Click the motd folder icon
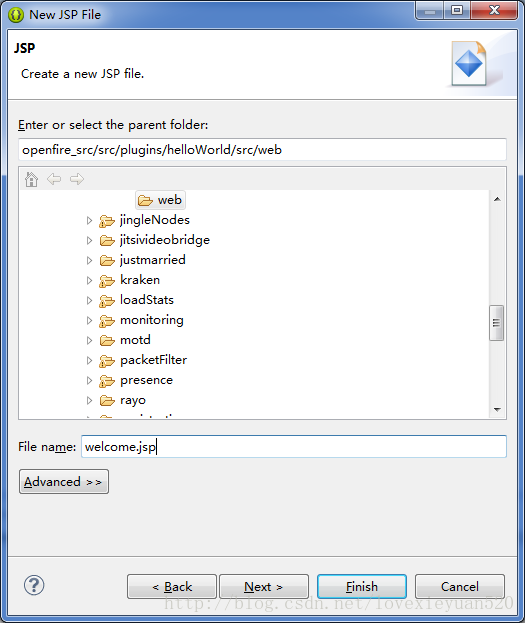The height and width of the screenshot is (623, 525). click(x=107, y=341)
